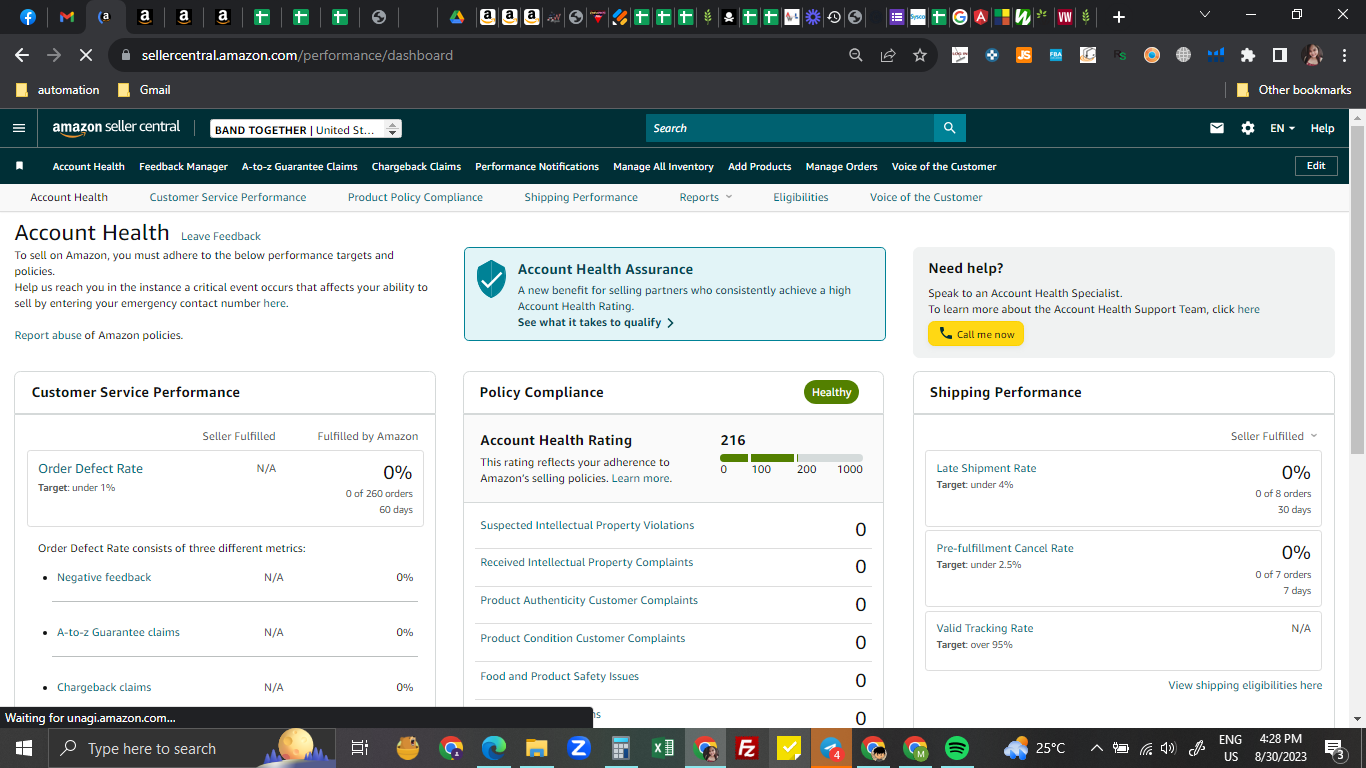The height and width of the screenshot is (768, 1366).
Task: Open the automation bookmarks folder
Action: 58,89
